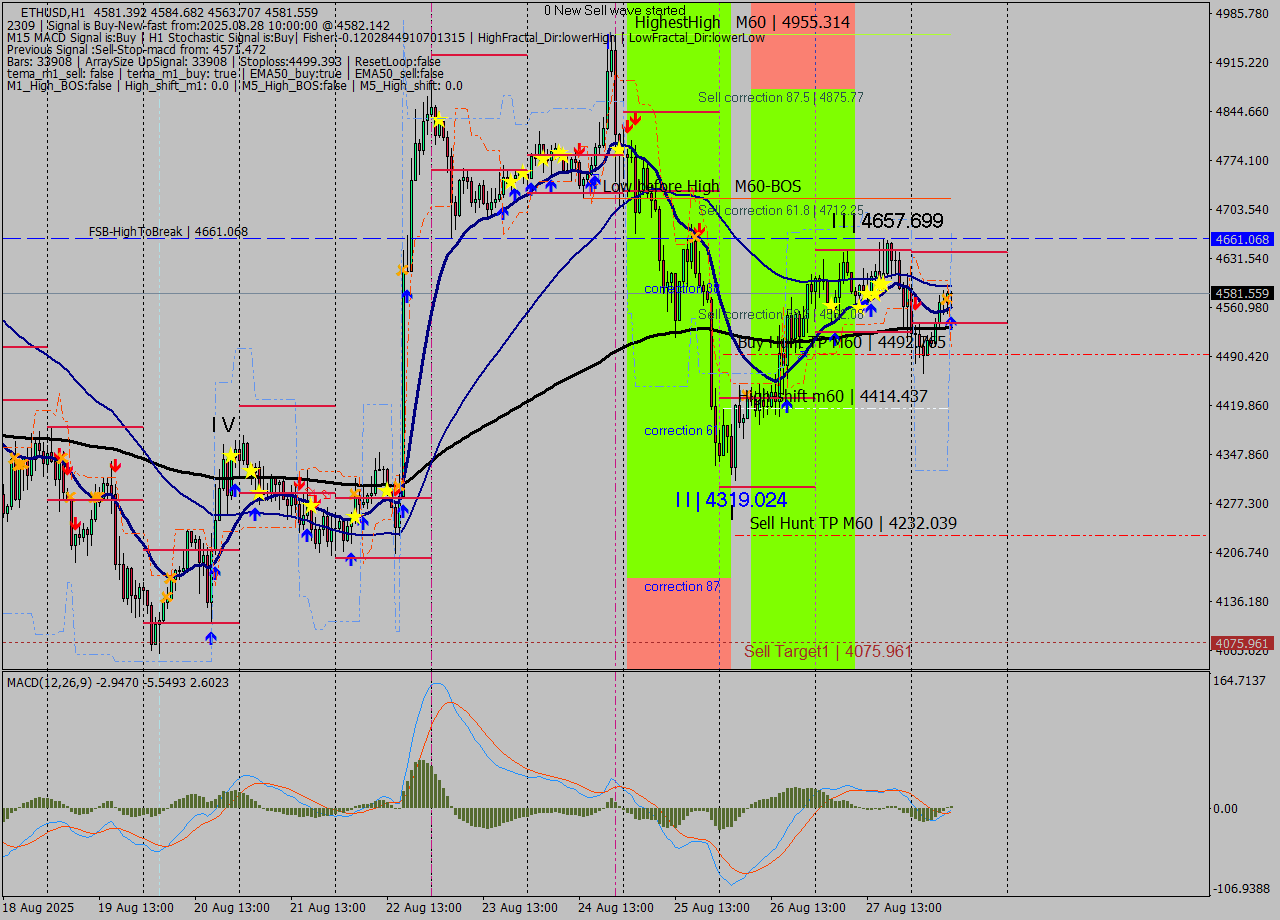Viewport: 1280px width, 920px height.
Task: Select the blue up arrow near the 19 Aug lows
Action: [210, 636]
